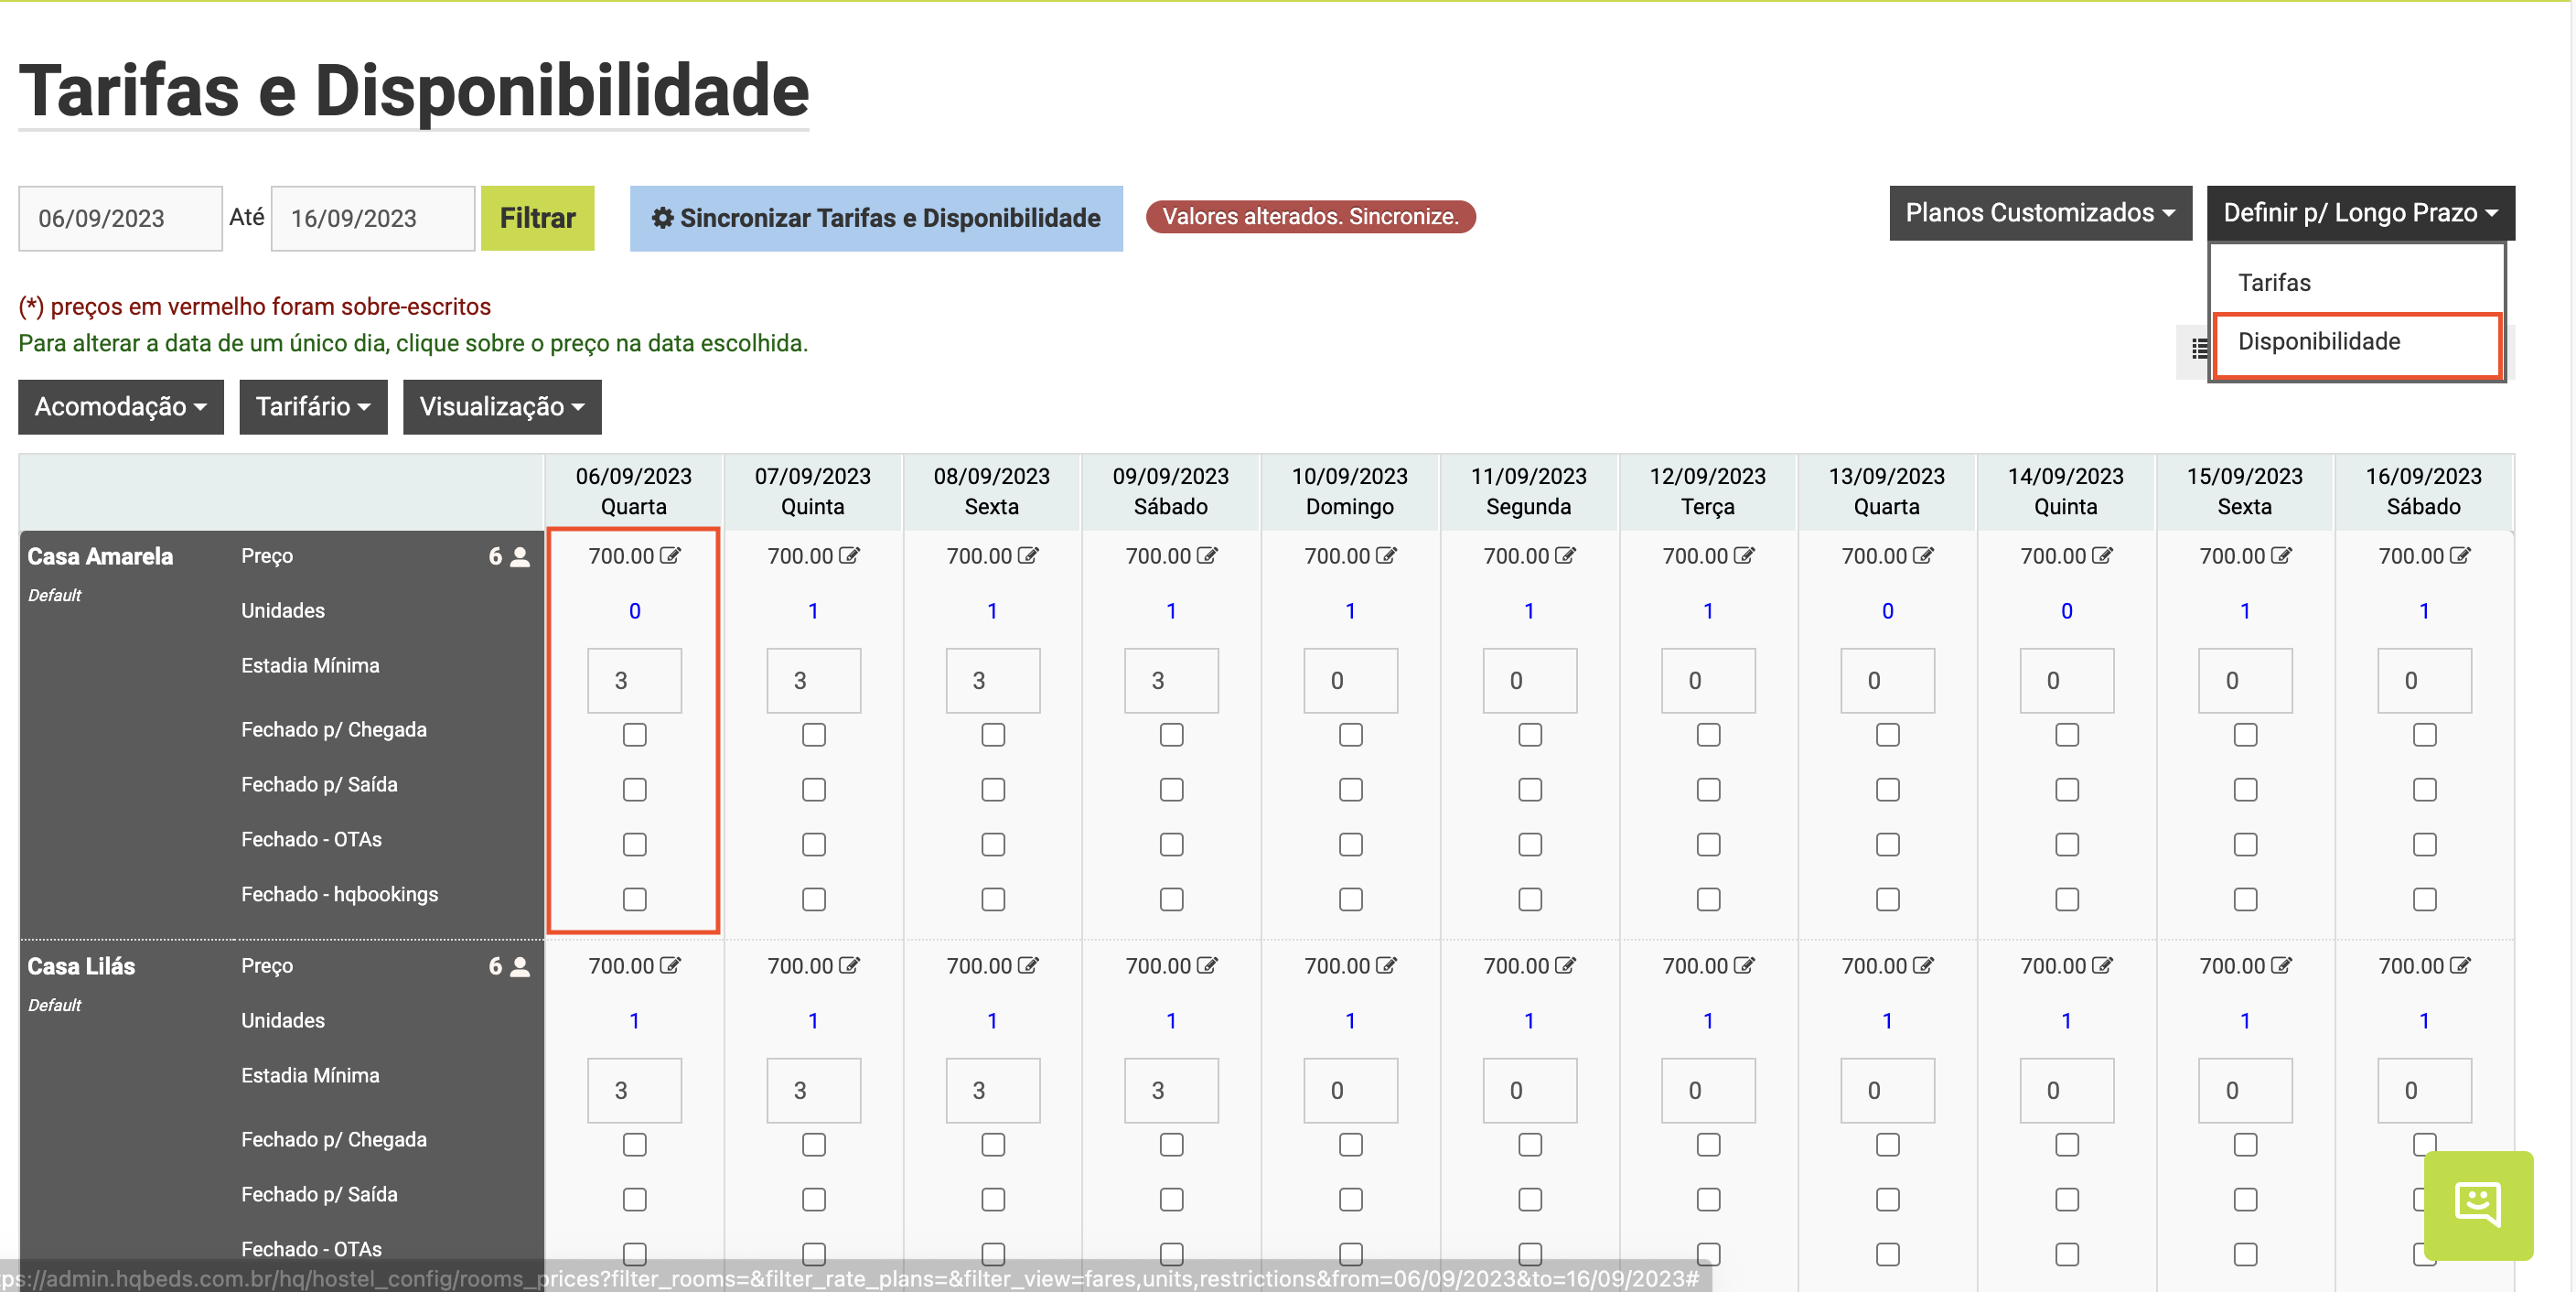Edit Casa Amarela price for 06/09/2023
The height and width of the screenshot is (1292, 2576).
coord(670,555)
